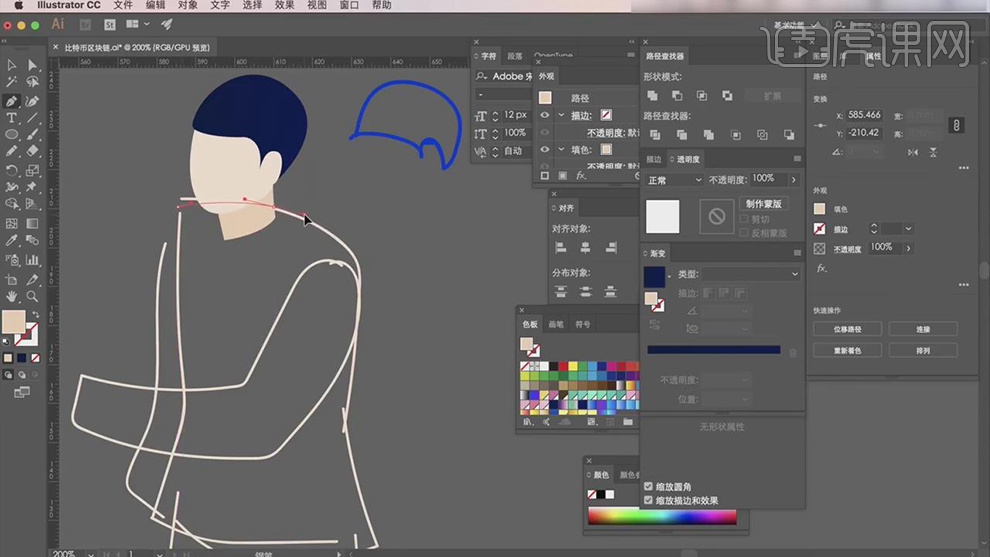
Task: Open the opacity 100% arrow in Transparency panel
Action: coord(794,180)
